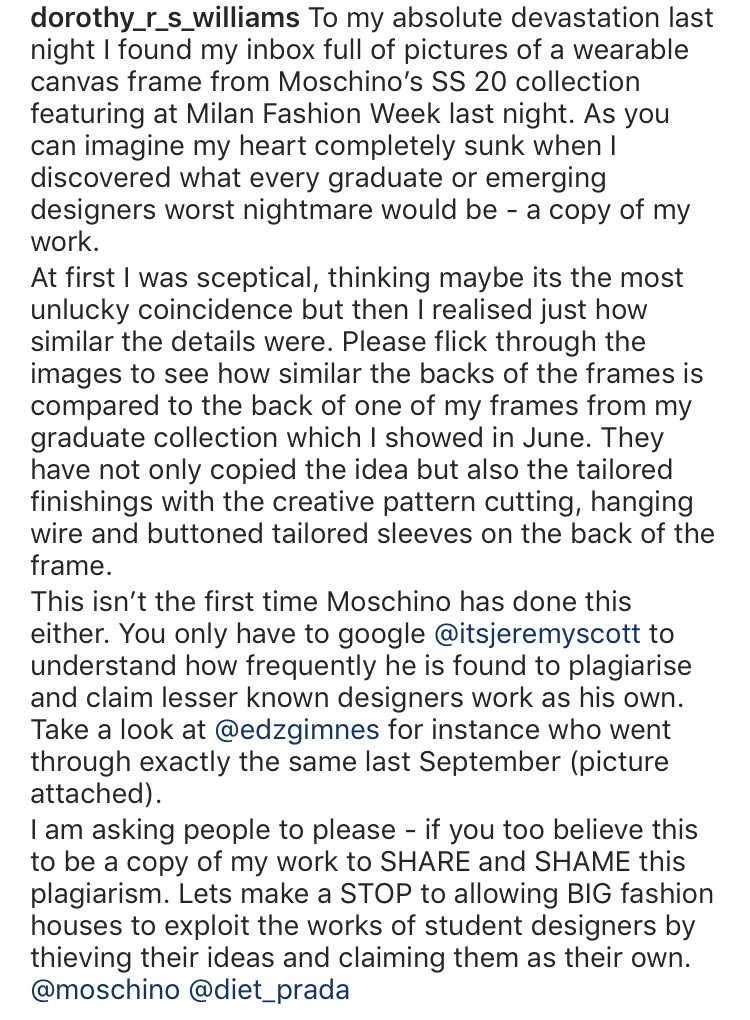This screenshot has height=1020, width=750.
Task: Visit the @moschino tagged account
Action: pos(105,990)
